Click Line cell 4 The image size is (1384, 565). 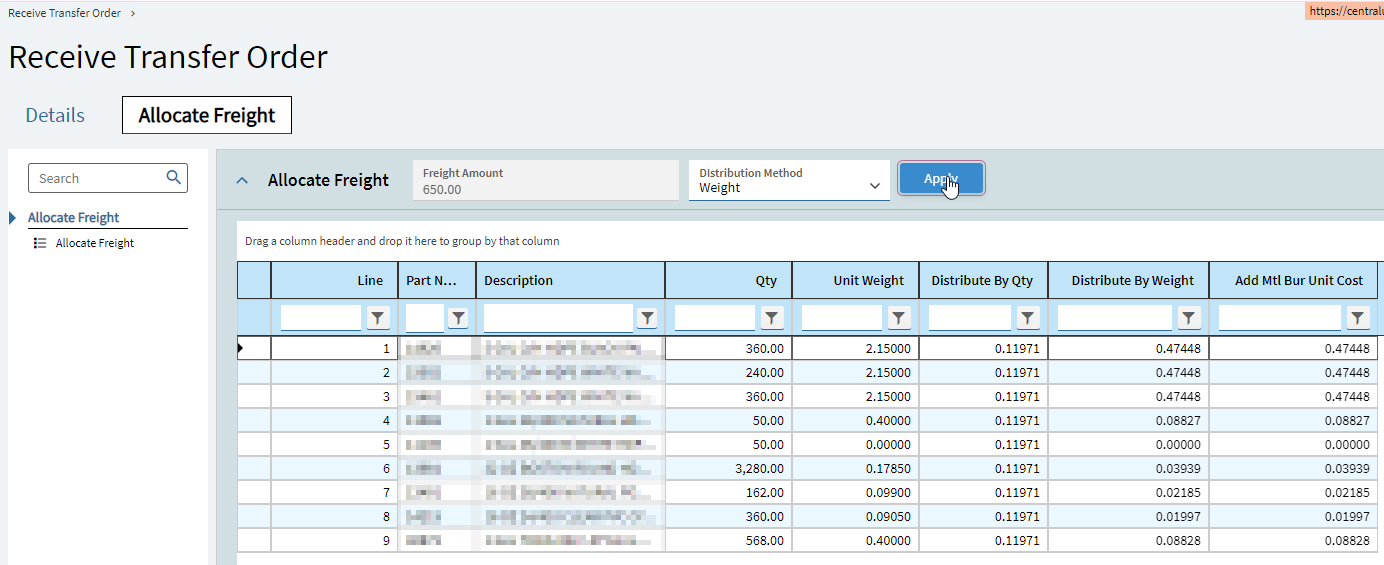coord(334,420)
